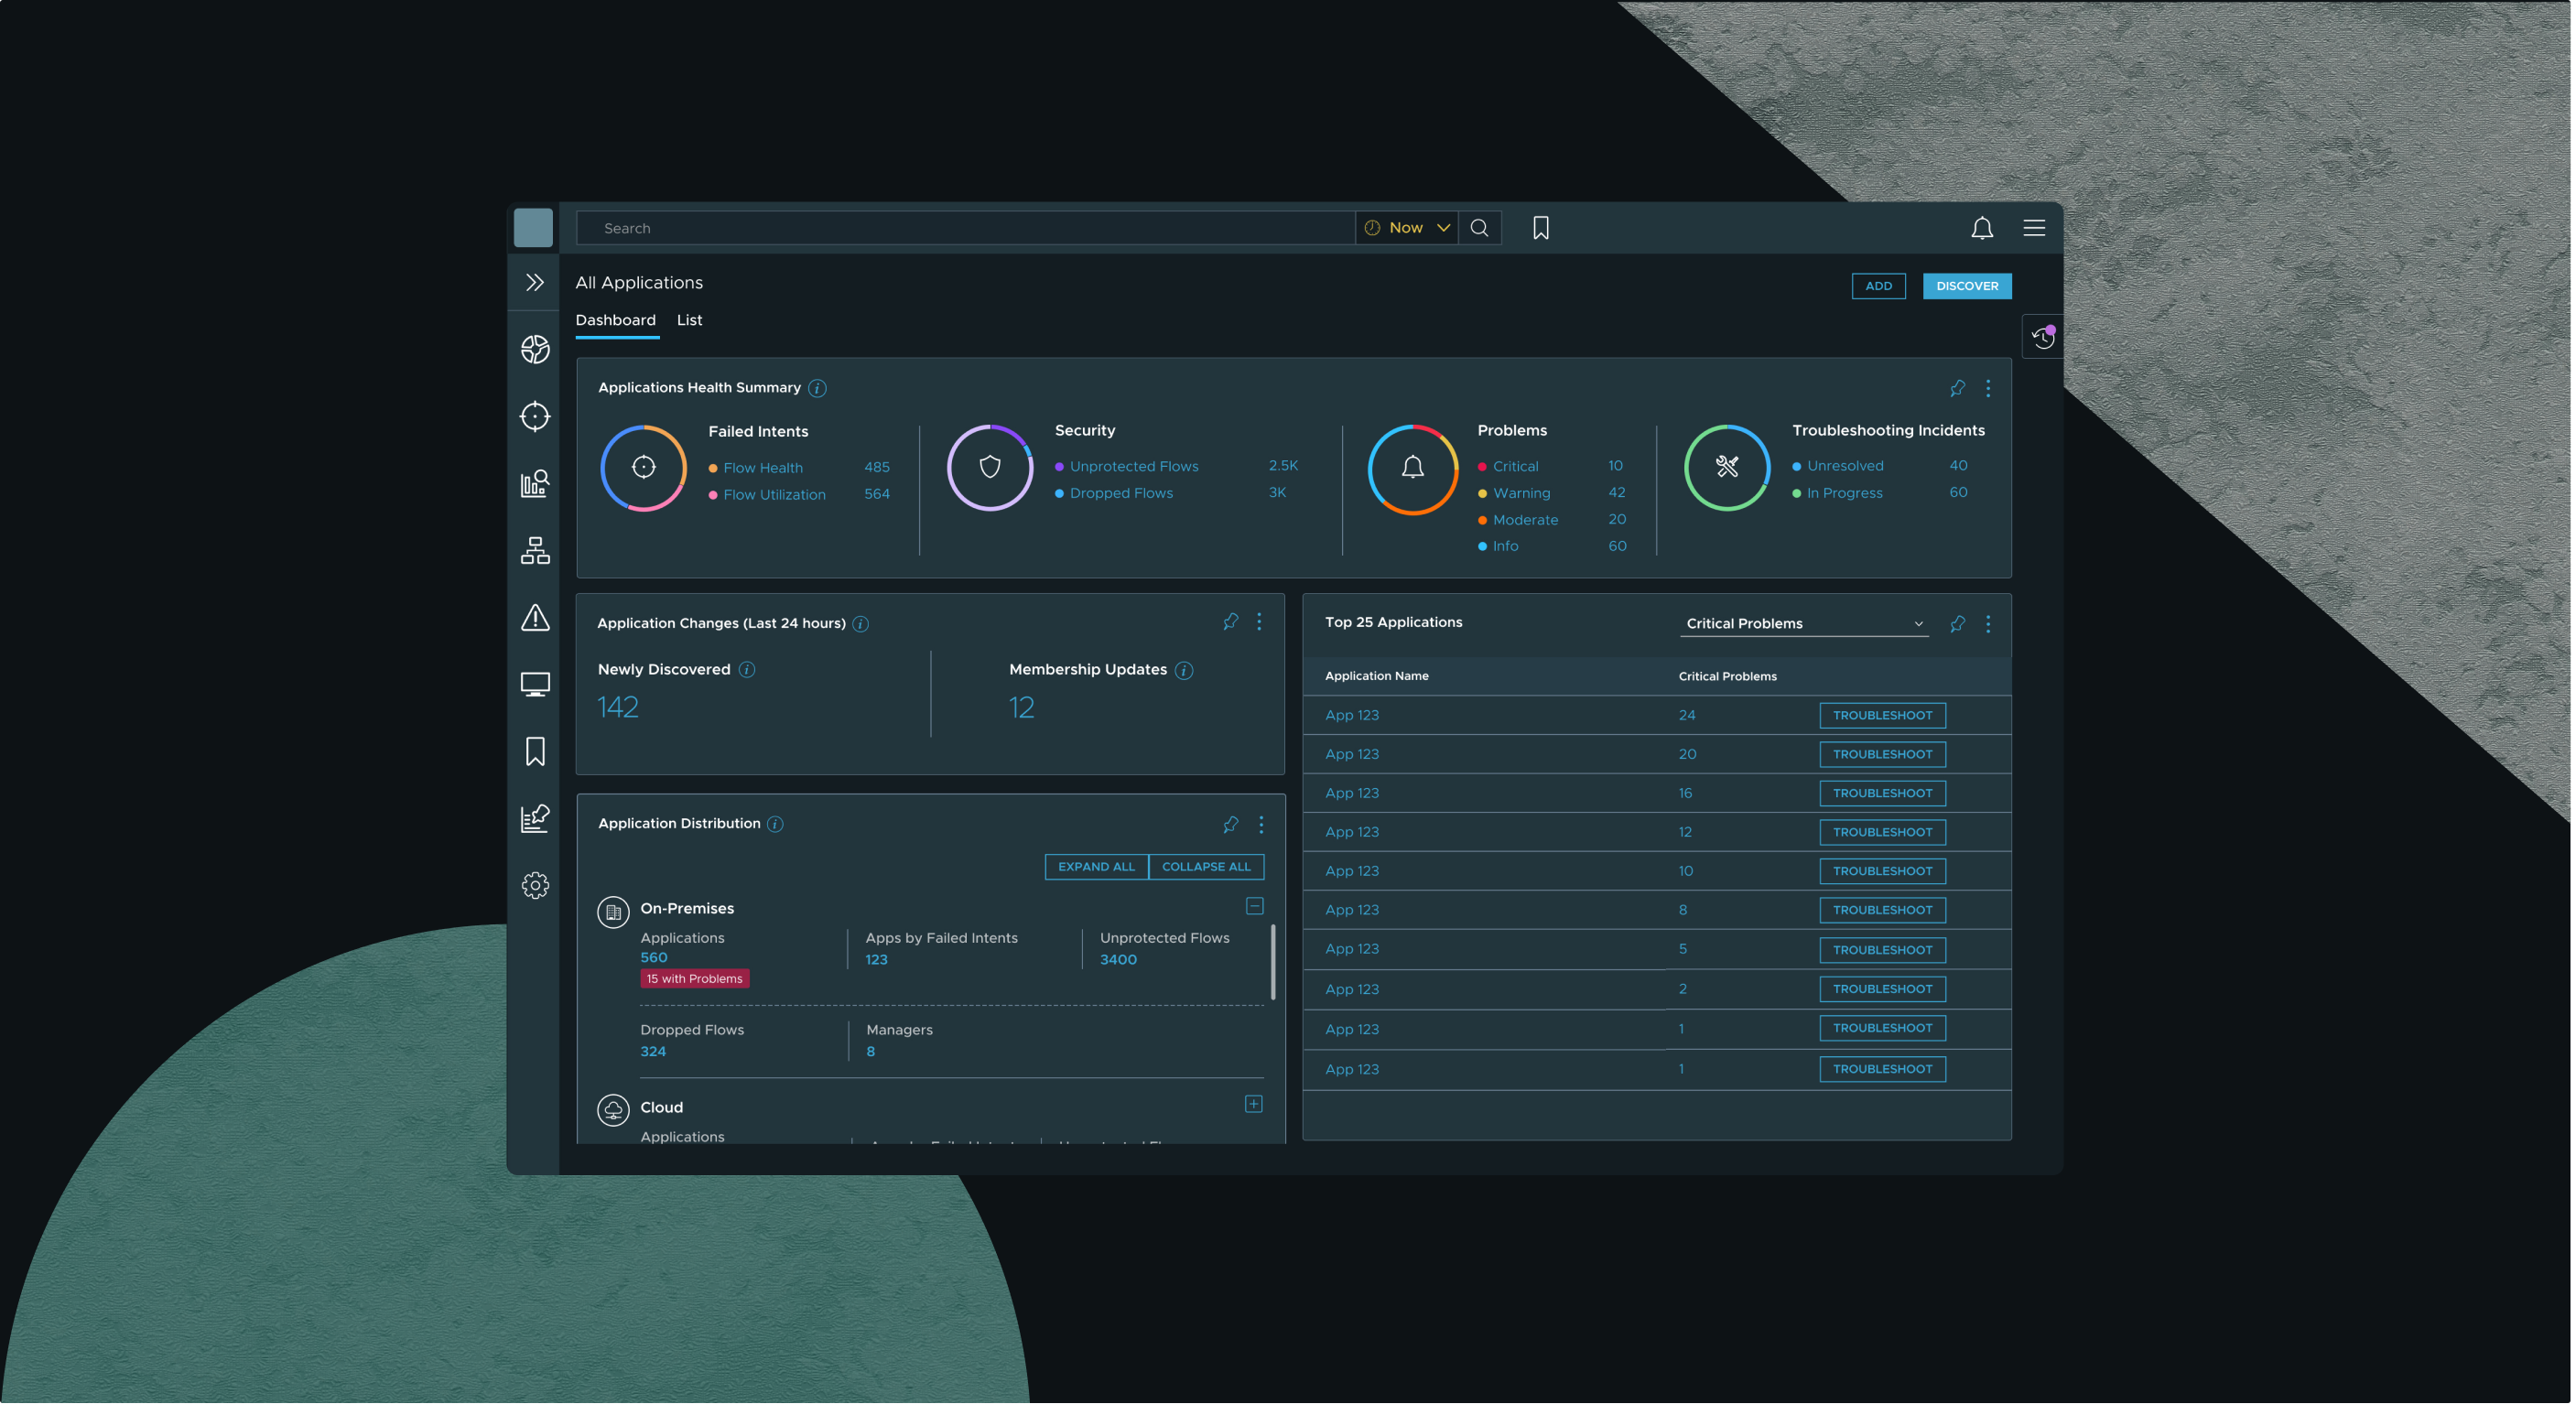The width and height of the screenshot is (2576, 1404).
Task: Click EXPAND ALL button
Action: pyautogui.click(x=1096, y=867)
